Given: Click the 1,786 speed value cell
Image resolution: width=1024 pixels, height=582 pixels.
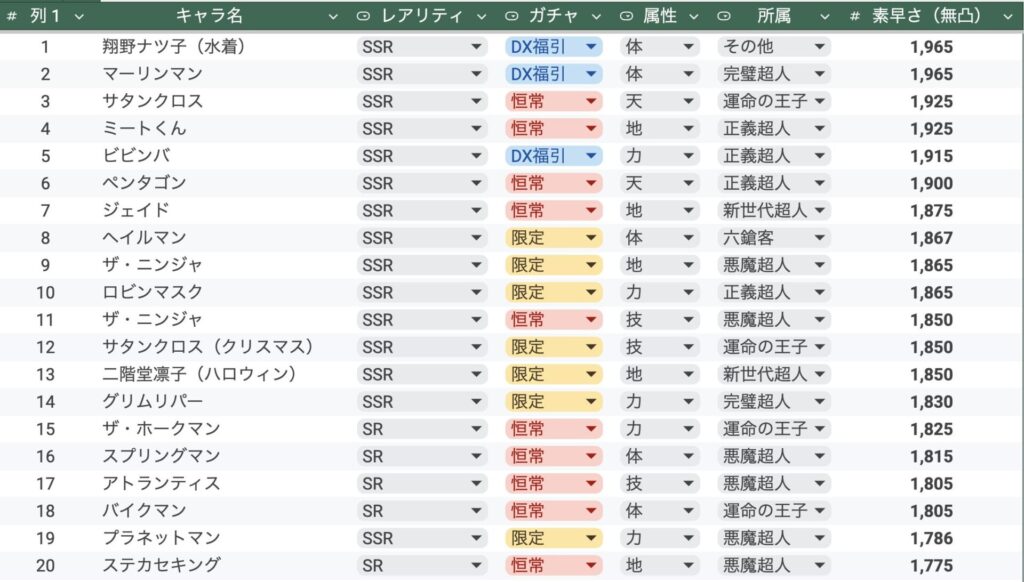Looking at the screenshot, I should (x=931, y=538).
